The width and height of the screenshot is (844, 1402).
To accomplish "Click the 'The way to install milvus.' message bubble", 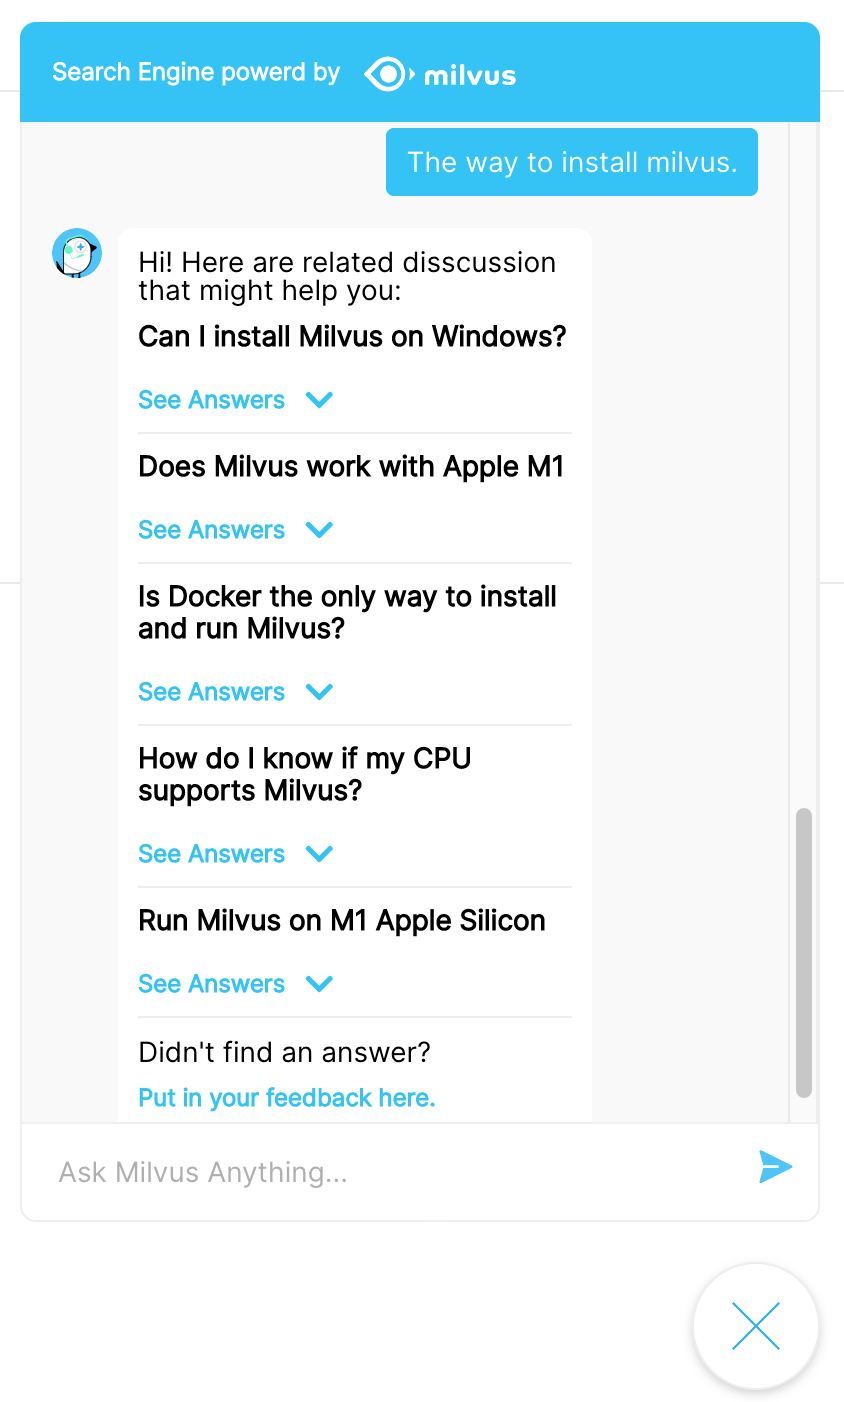I will click(571, 162).
